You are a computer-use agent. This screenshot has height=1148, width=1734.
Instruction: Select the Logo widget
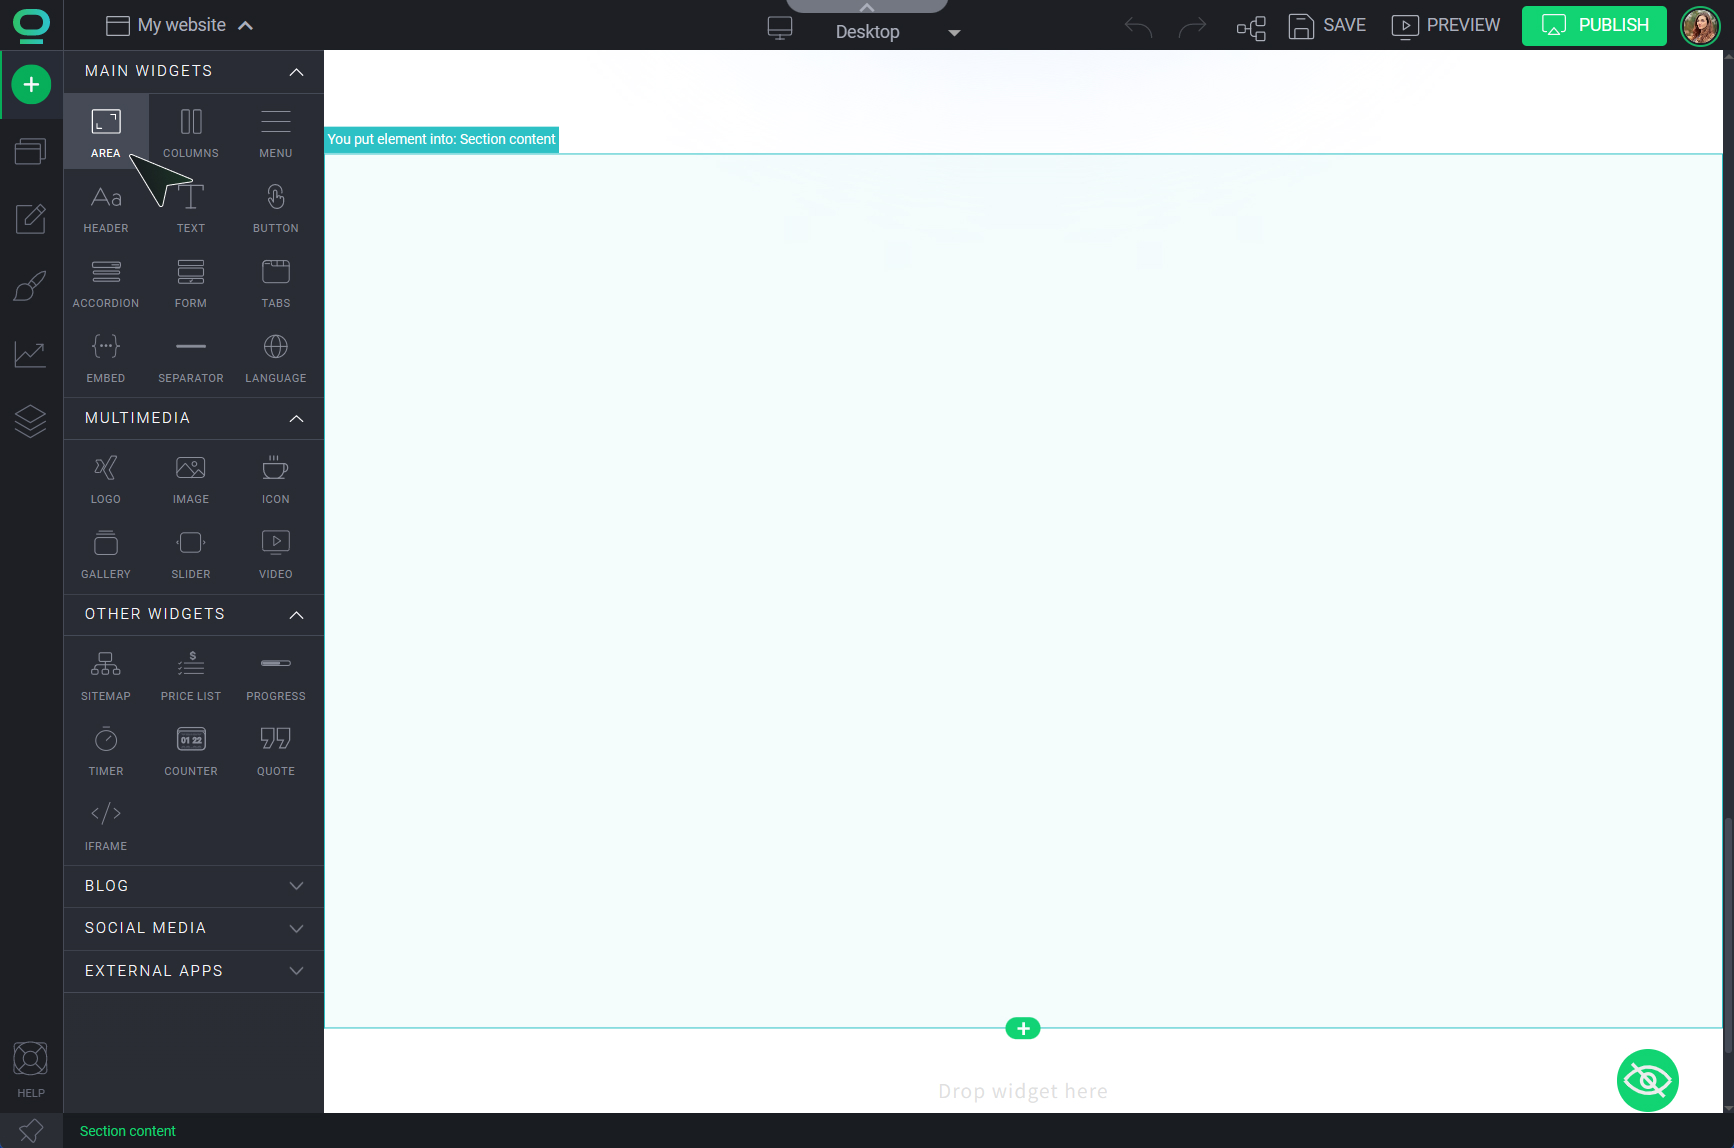106,479
